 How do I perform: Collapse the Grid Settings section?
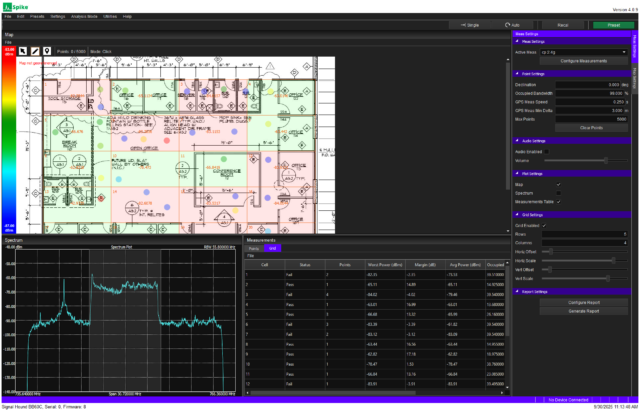pos(517,215)
